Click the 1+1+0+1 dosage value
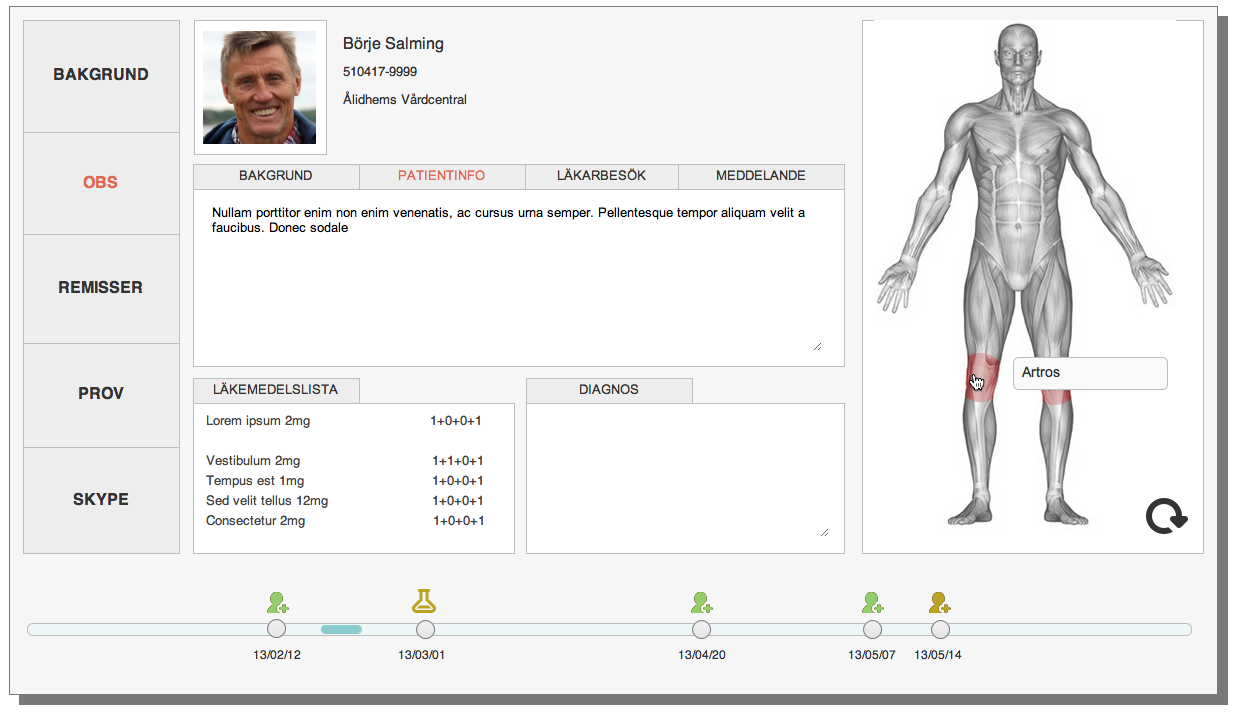This screenshot has height=718, width=1244. click(458, 461)
